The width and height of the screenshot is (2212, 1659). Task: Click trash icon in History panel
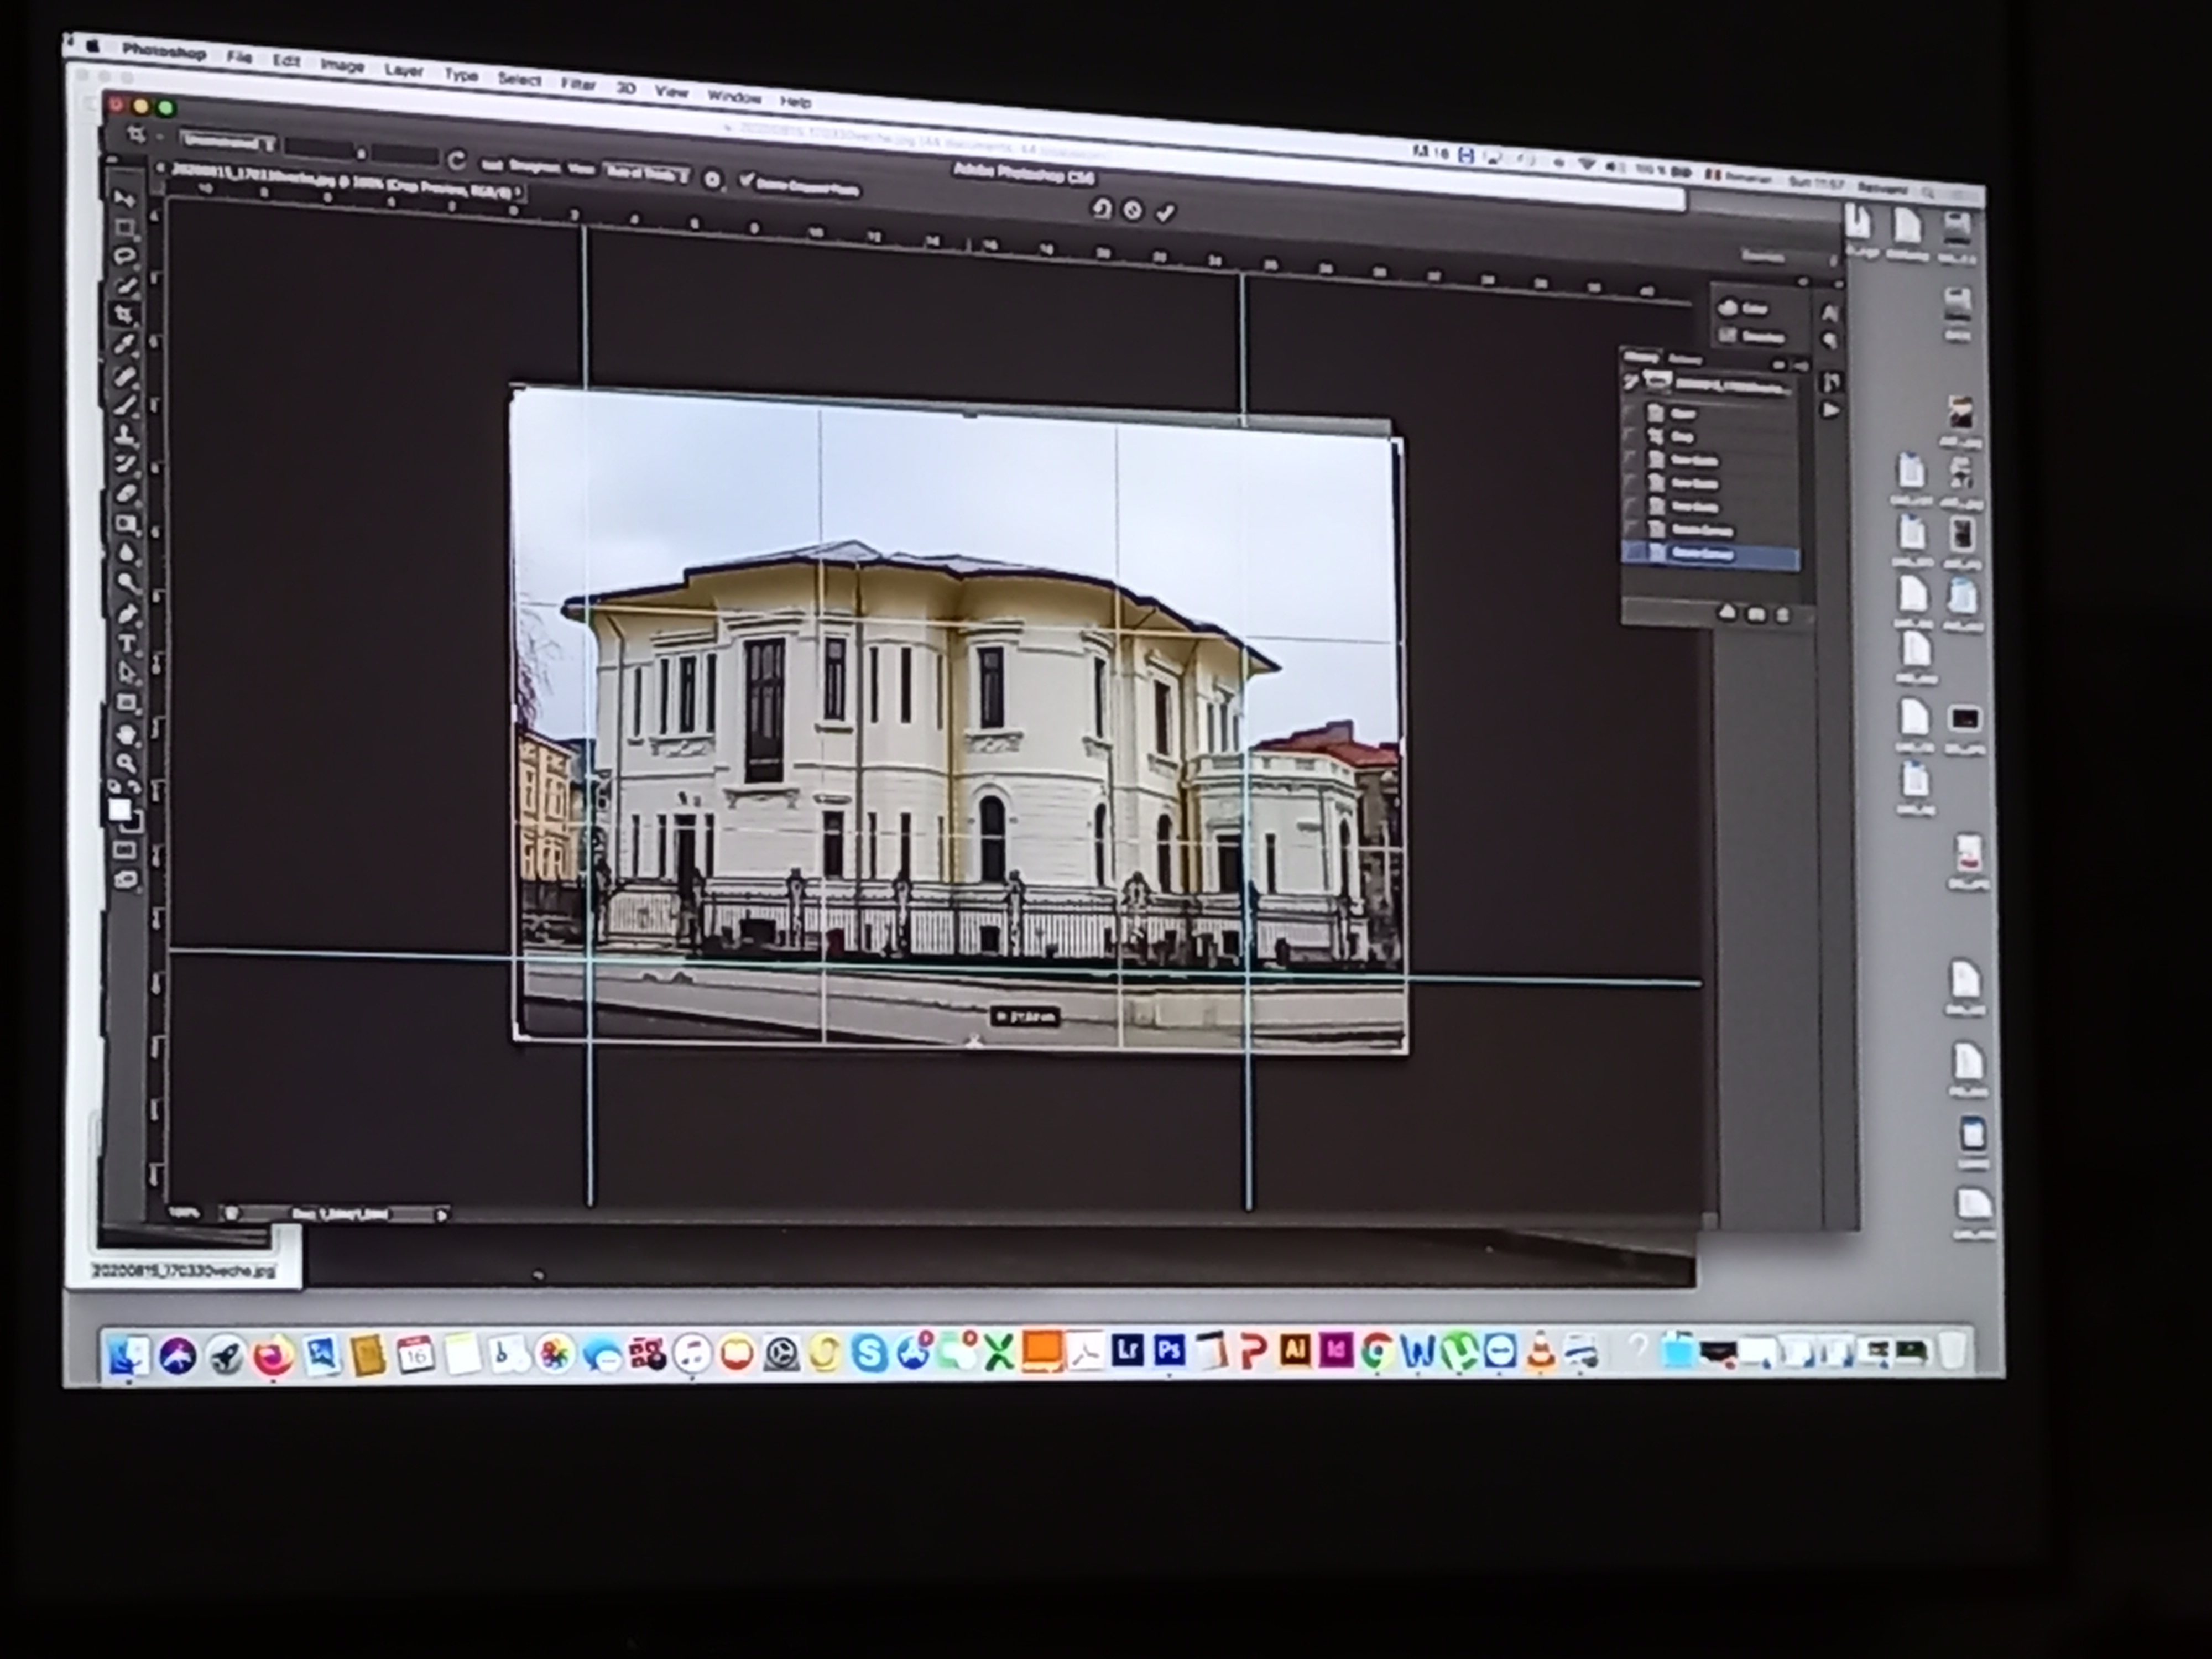pyautogui.click(x=1782, y=616)
